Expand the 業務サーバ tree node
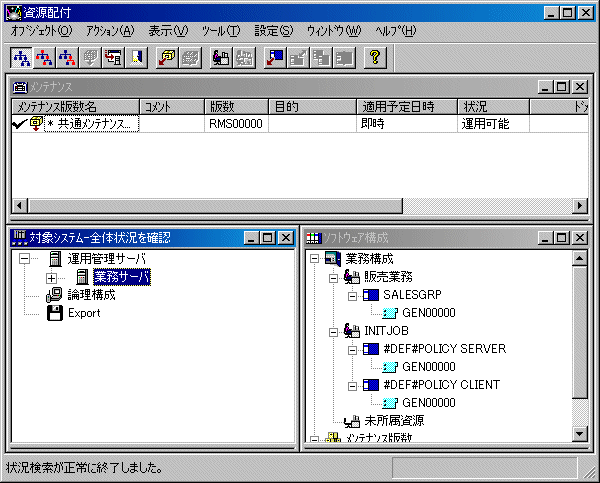Image resolution: width=600 pixels, height=483 pixels. coord(51,278)
